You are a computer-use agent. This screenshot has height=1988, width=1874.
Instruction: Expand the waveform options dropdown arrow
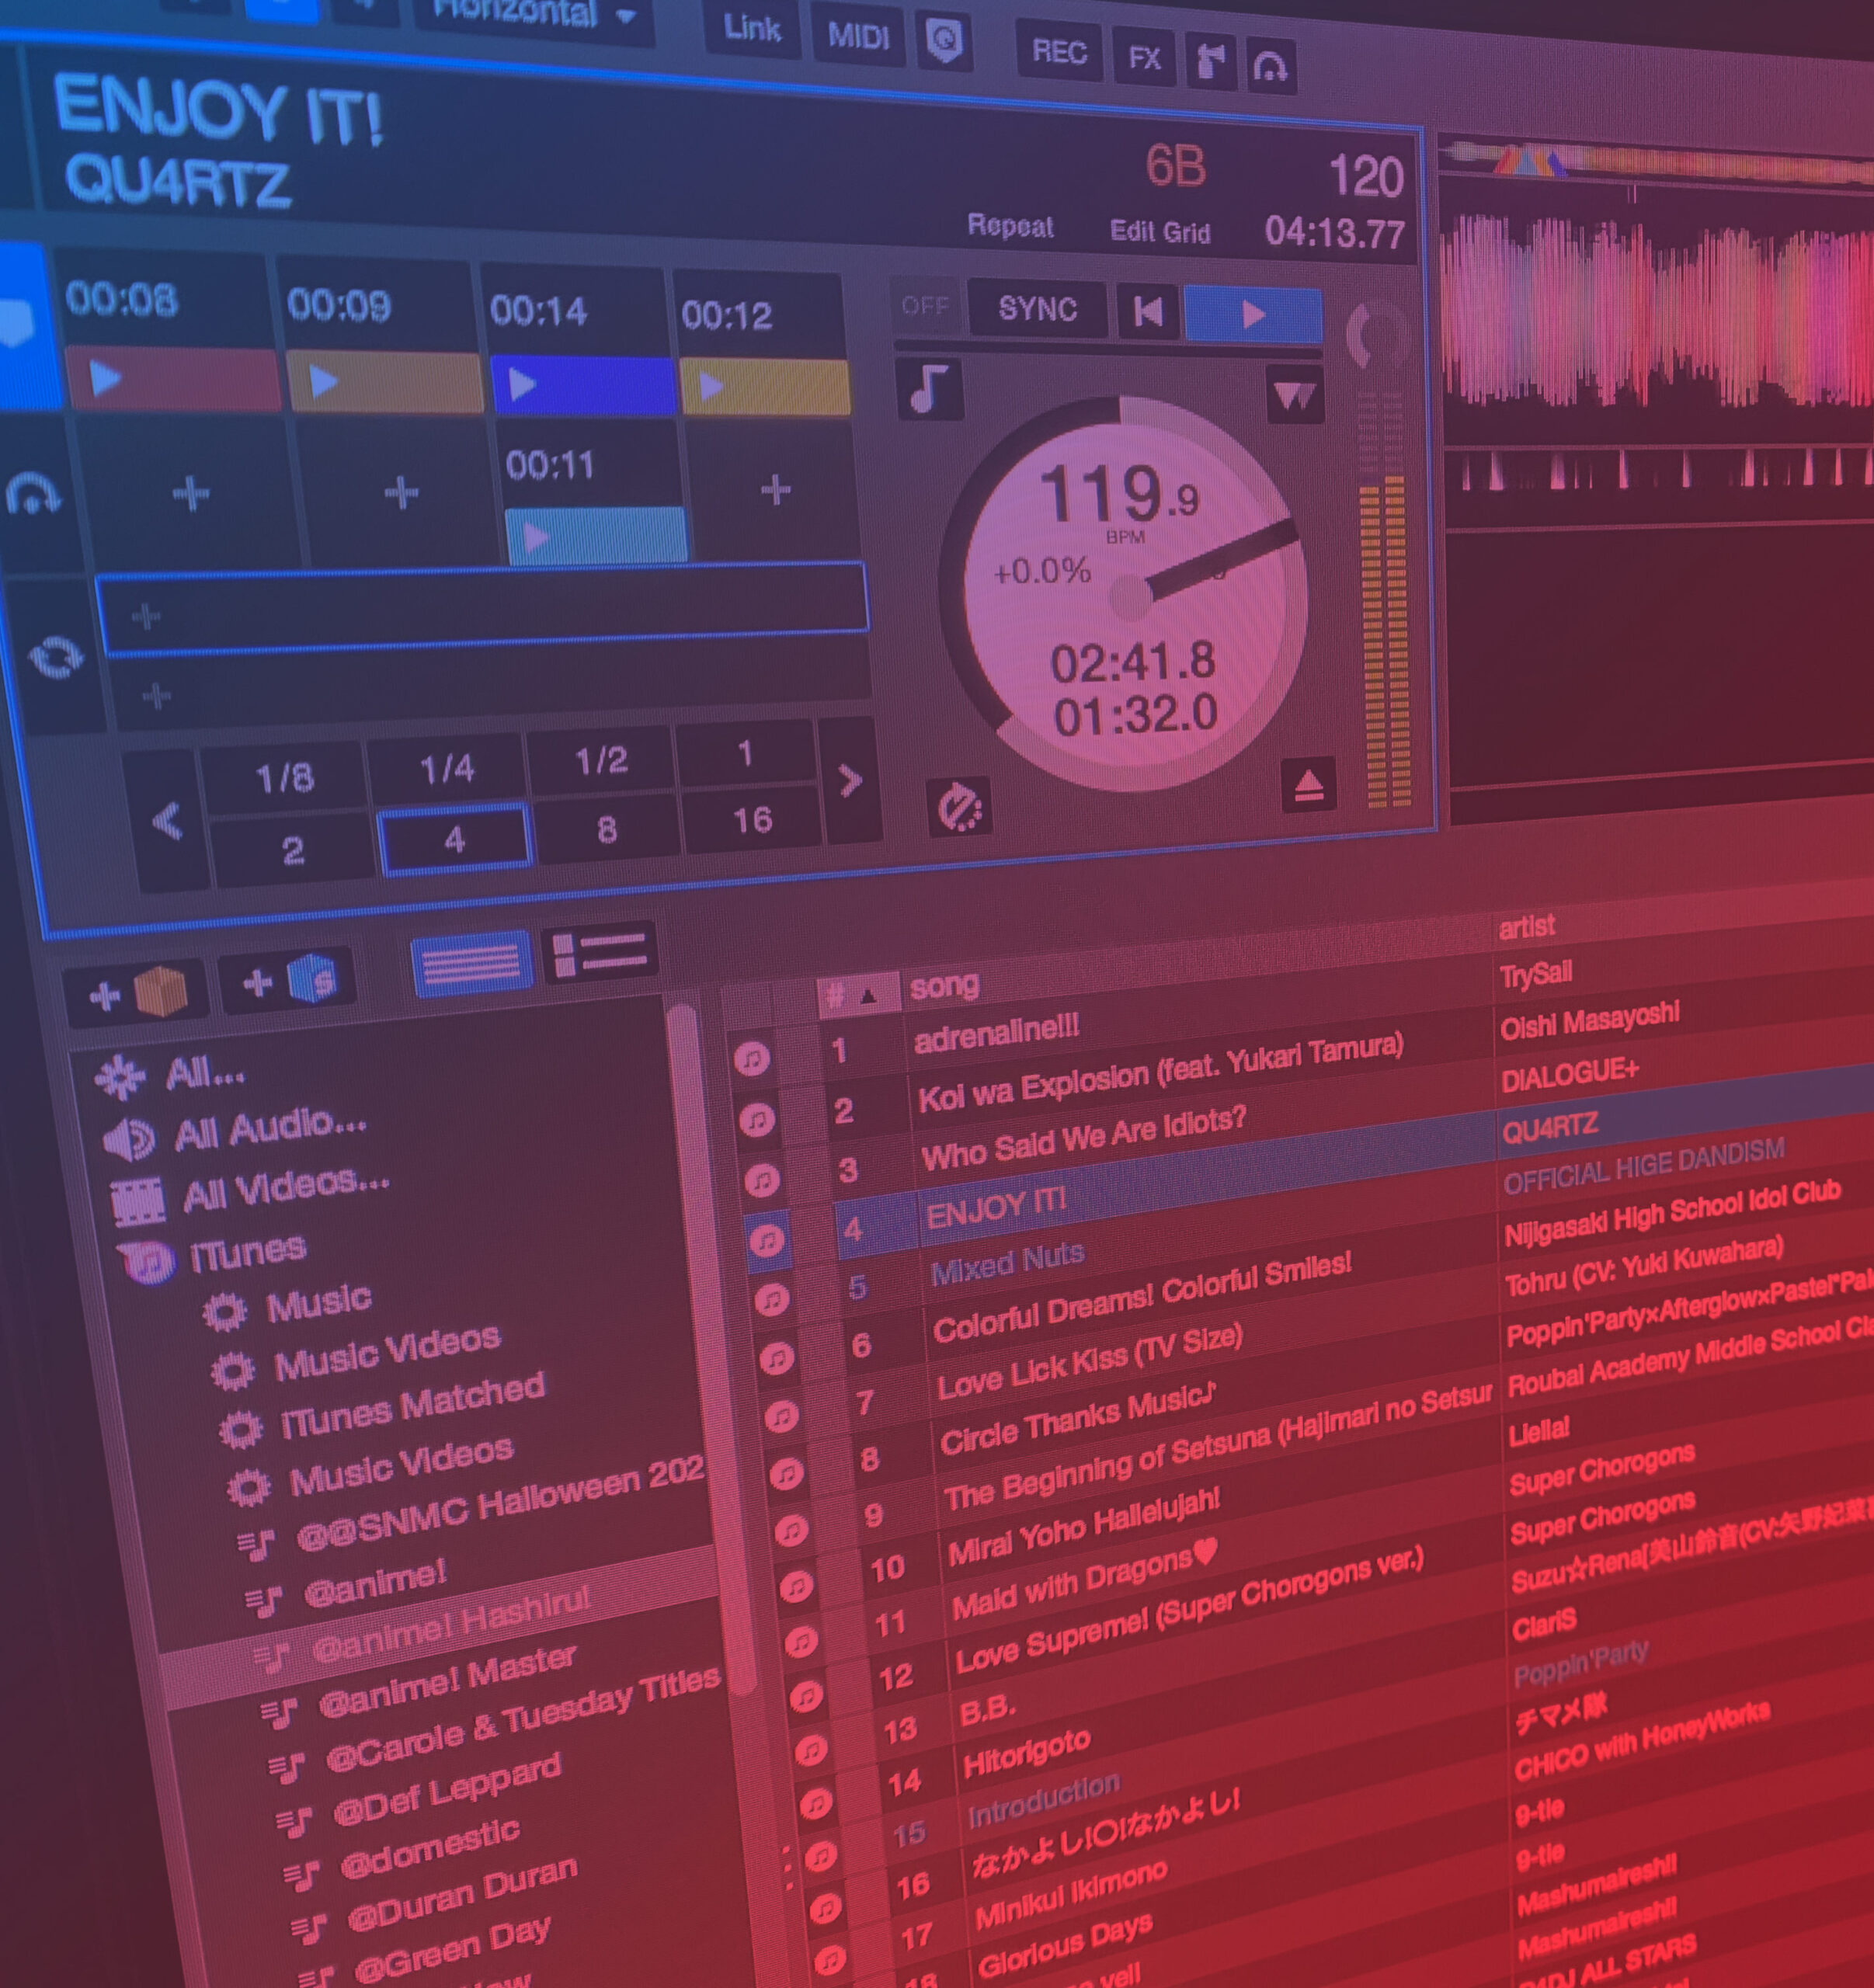coord(1295,397)
